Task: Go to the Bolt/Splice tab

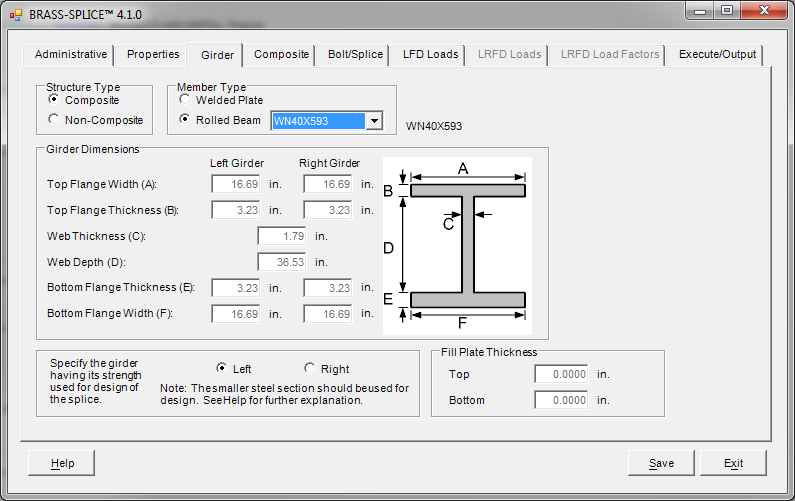Action: click(x=354, y=54)
